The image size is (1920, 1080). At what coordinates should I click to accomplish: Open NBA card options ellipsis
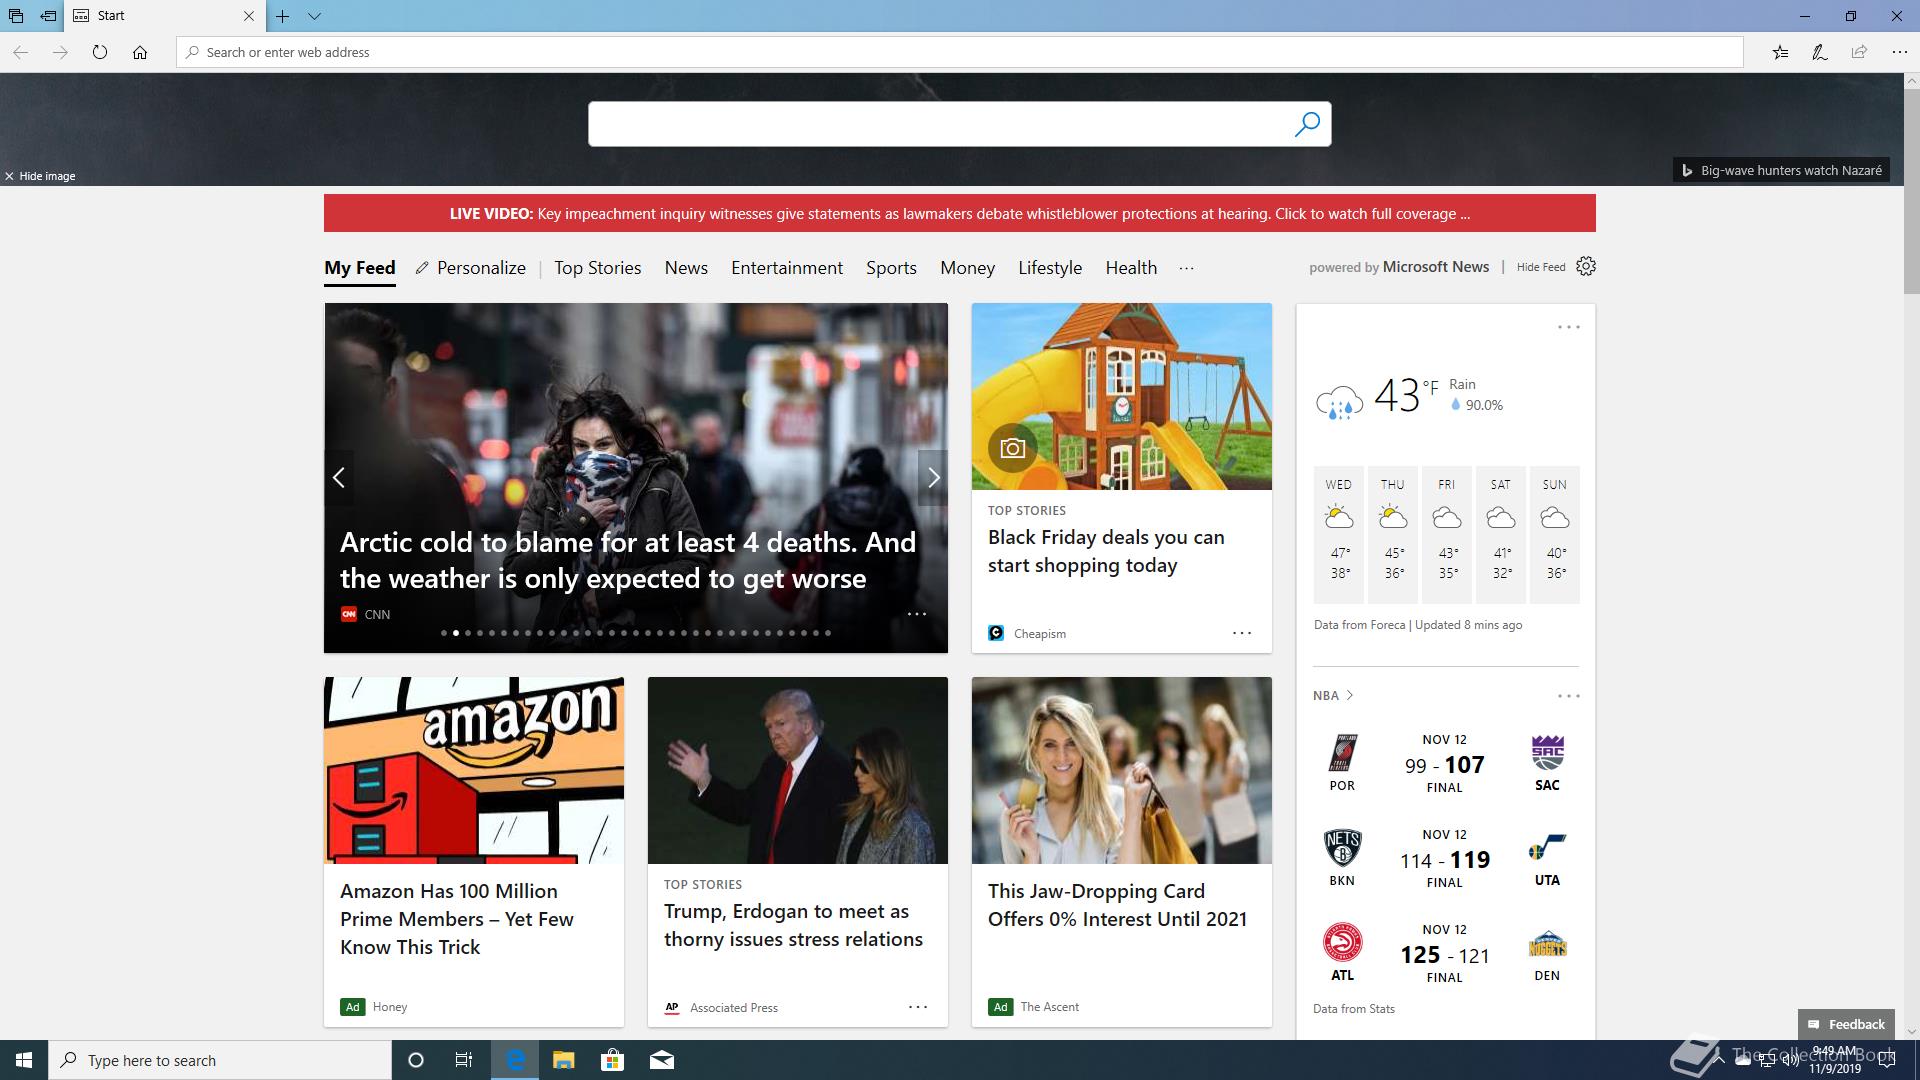[x=1569, y=696]
